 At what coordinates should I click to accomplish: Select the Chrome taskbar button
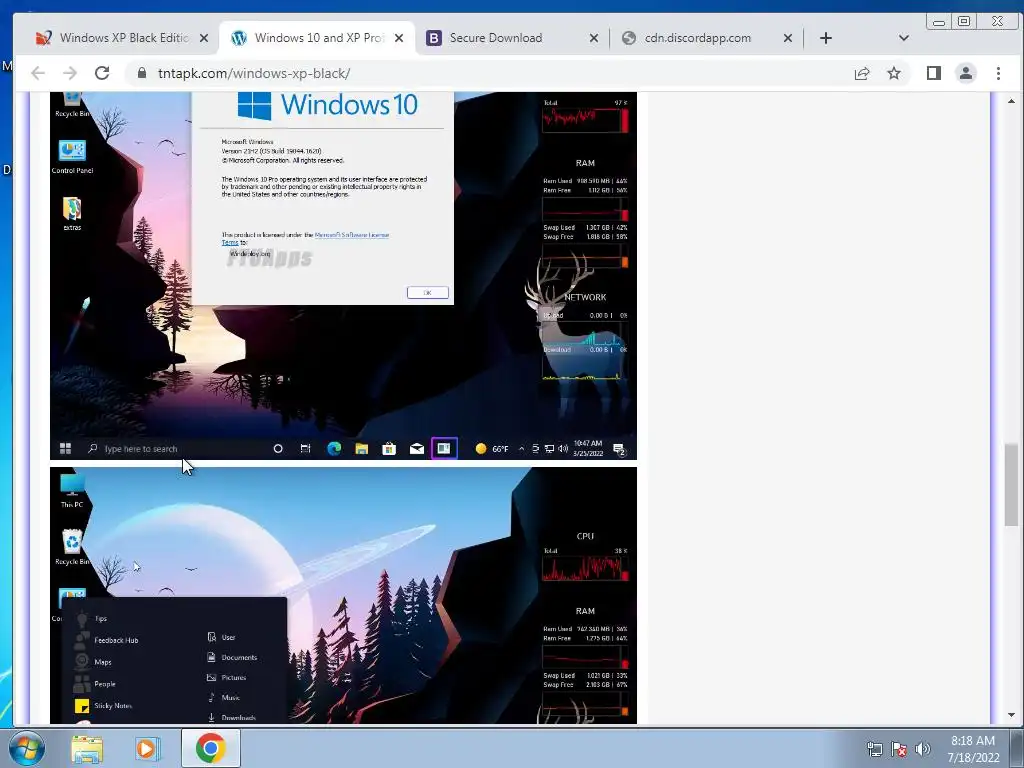tap(210, 748)
